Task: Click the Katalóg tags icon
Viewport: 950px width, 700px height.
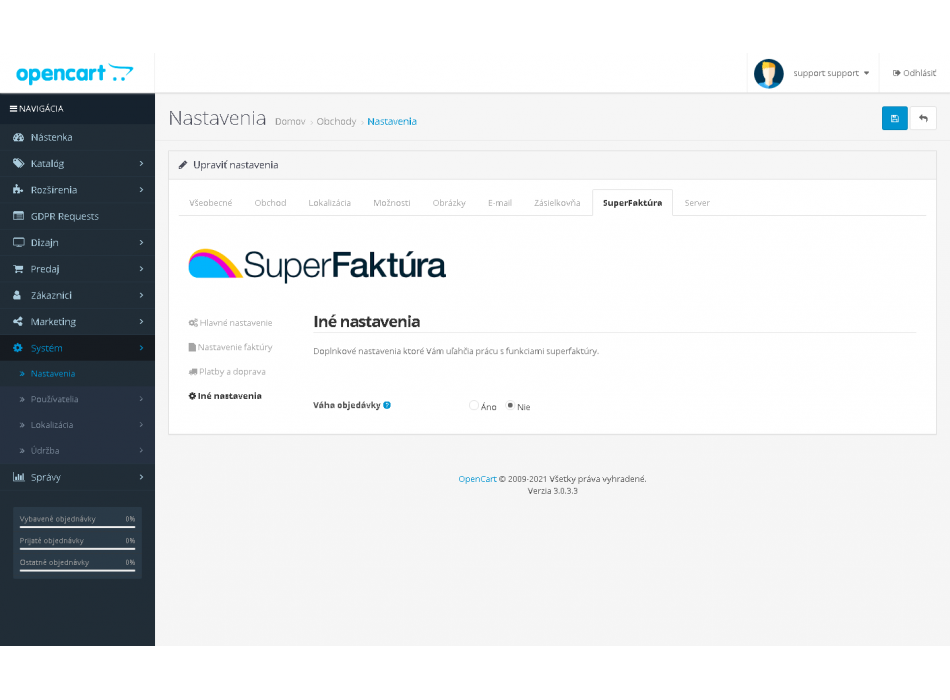Action: click(x=18, y=164)
